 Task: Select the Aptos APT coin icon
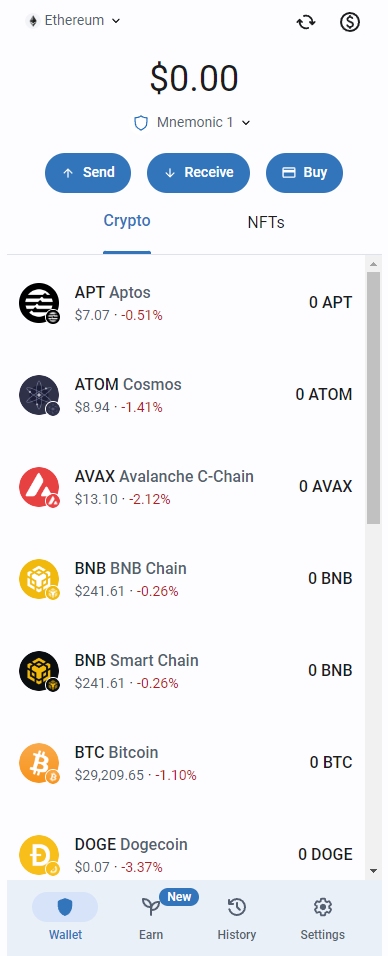point(39,303)
